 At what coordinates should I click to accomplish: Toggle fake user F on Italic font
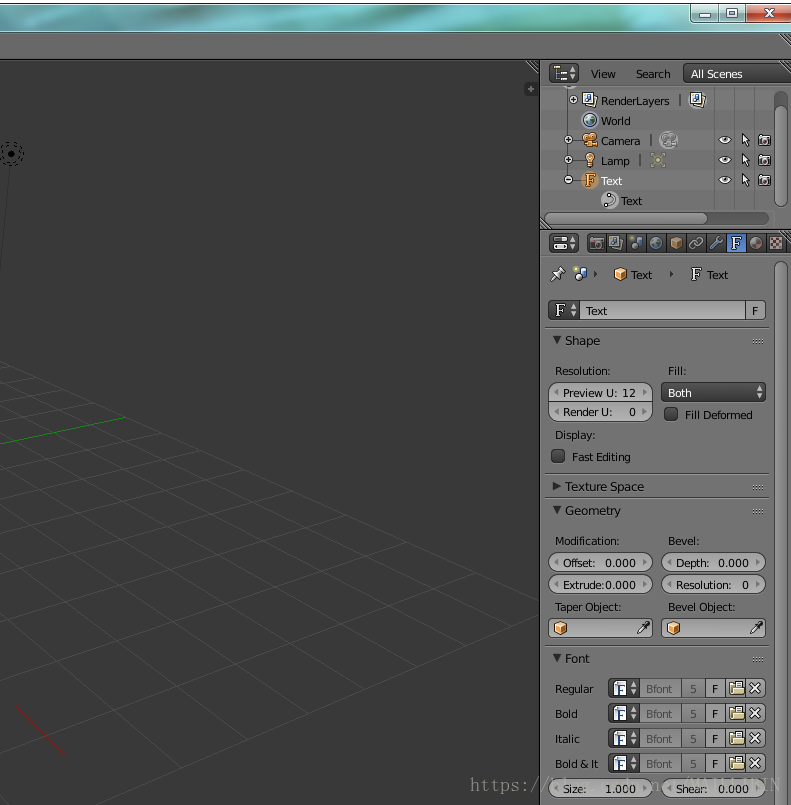(x=715, y=738)
